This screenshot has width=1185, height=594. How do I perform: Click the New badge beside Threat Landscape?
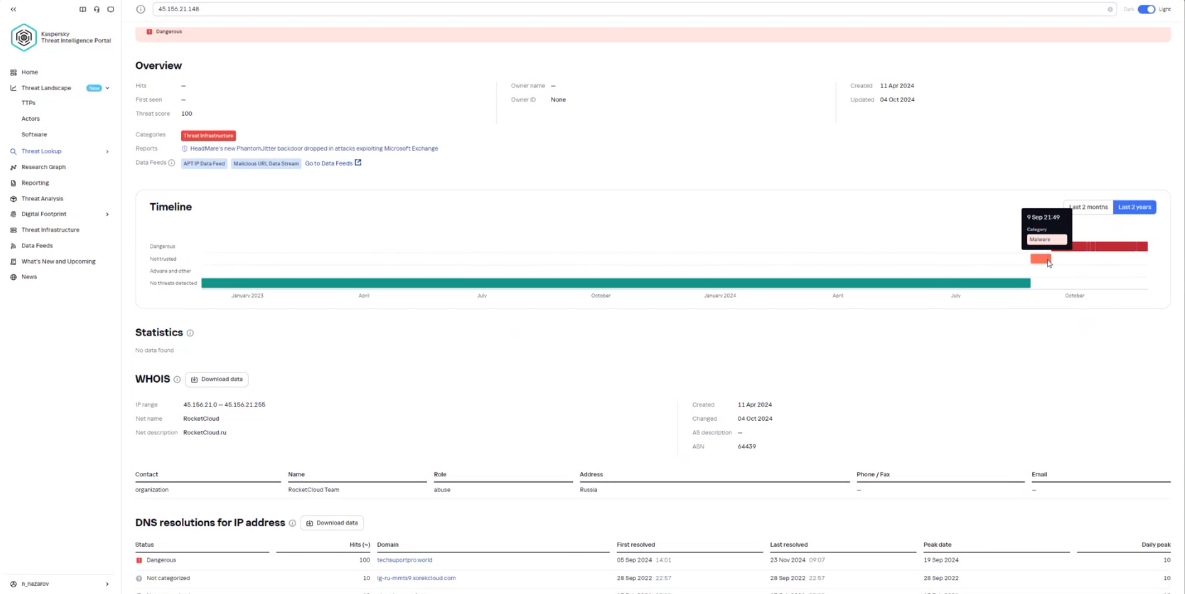94,88
